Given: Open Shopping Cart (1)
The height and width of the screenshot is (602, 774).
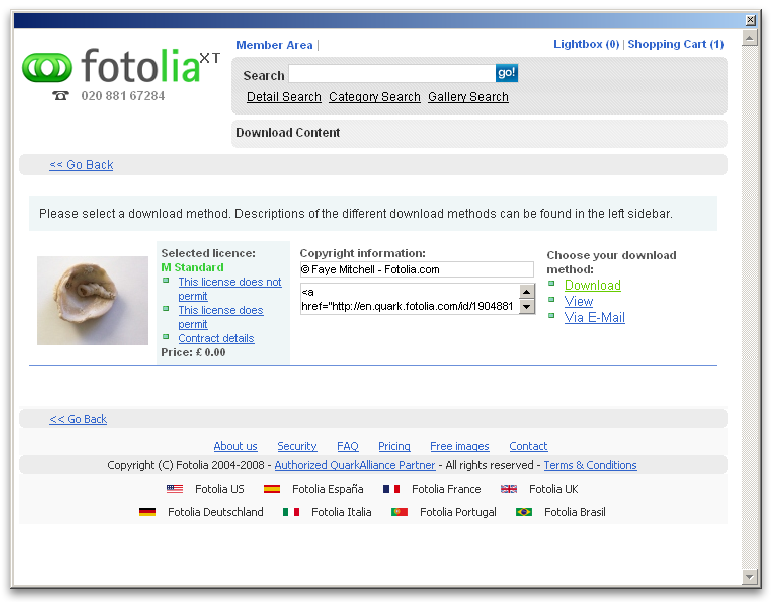Looking at the screenshot, I should point(675,44).
